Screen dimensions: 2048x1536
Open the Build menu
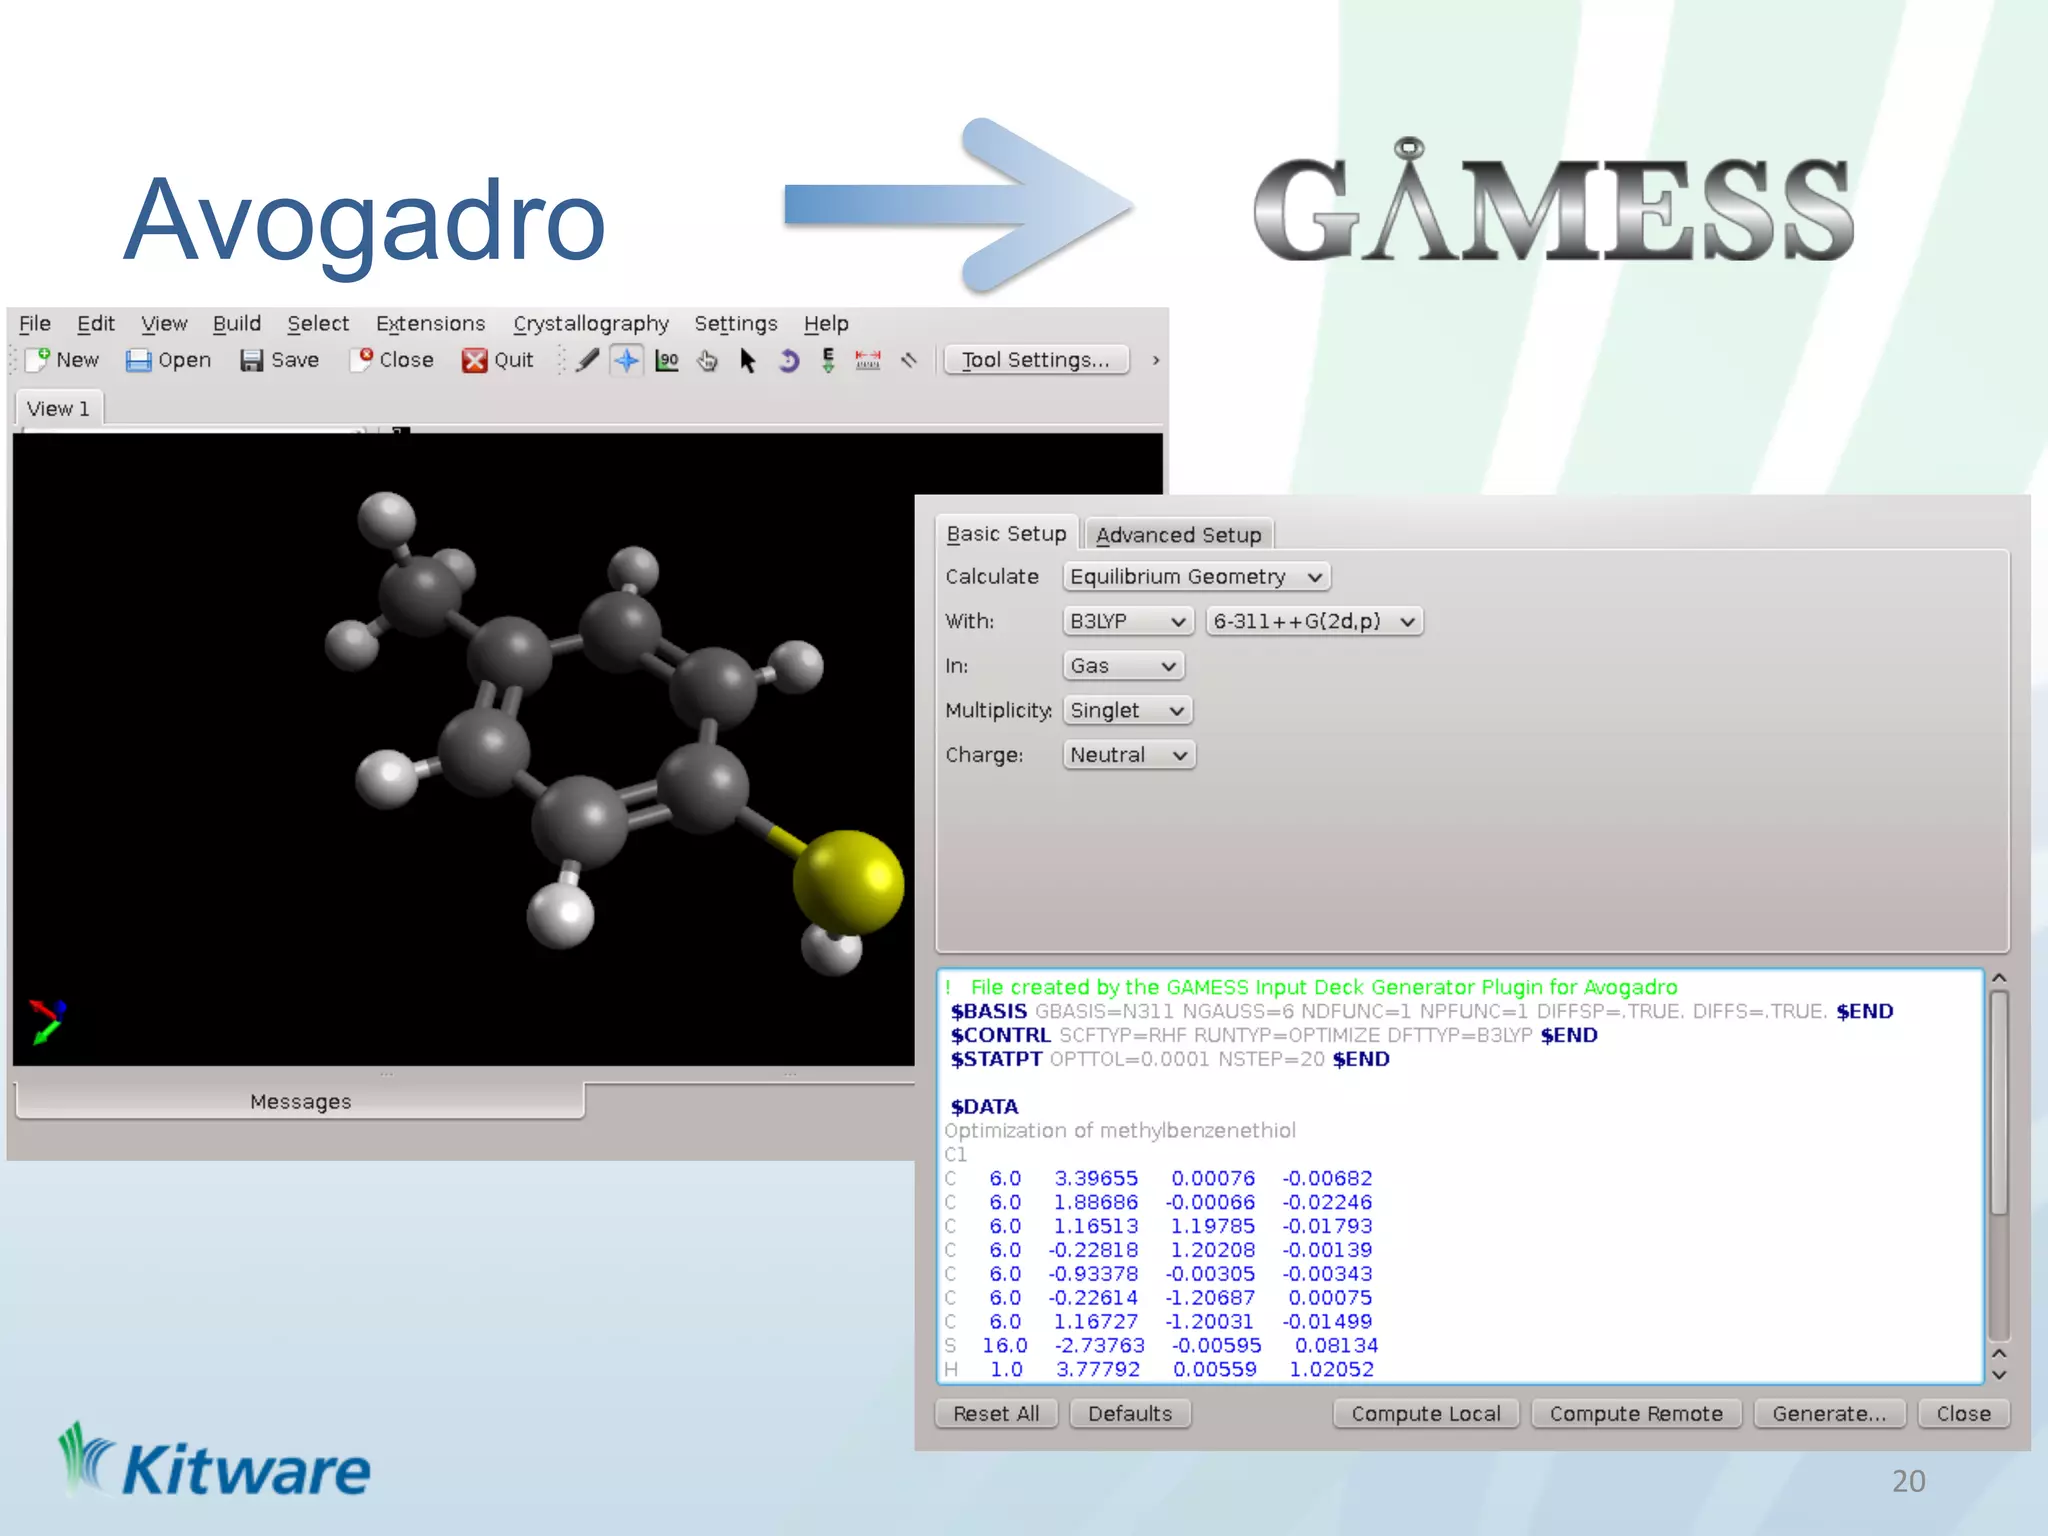pyautogui.click(x=237, y=324)
